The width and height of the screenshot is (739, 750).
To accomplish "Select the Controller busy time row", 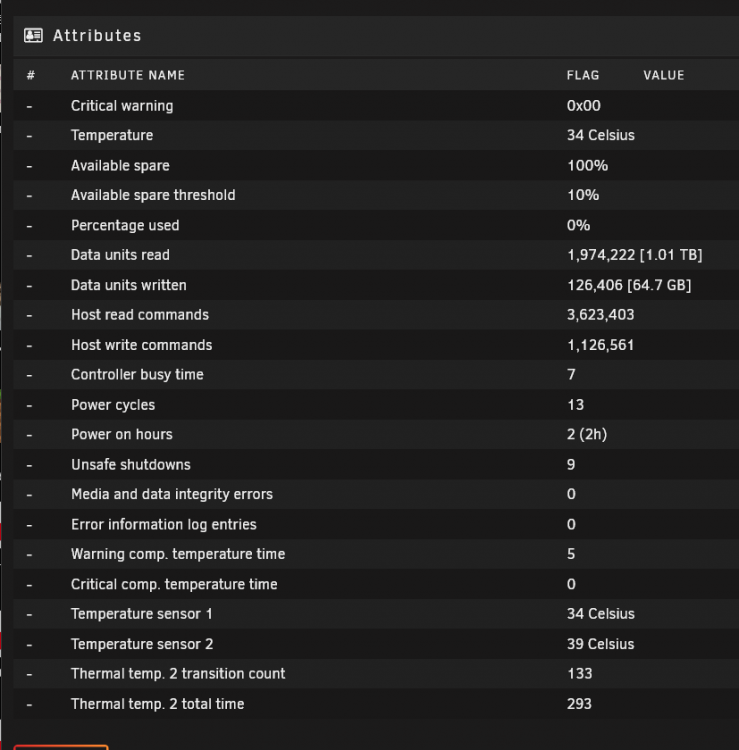I will [x=376, y=375].
